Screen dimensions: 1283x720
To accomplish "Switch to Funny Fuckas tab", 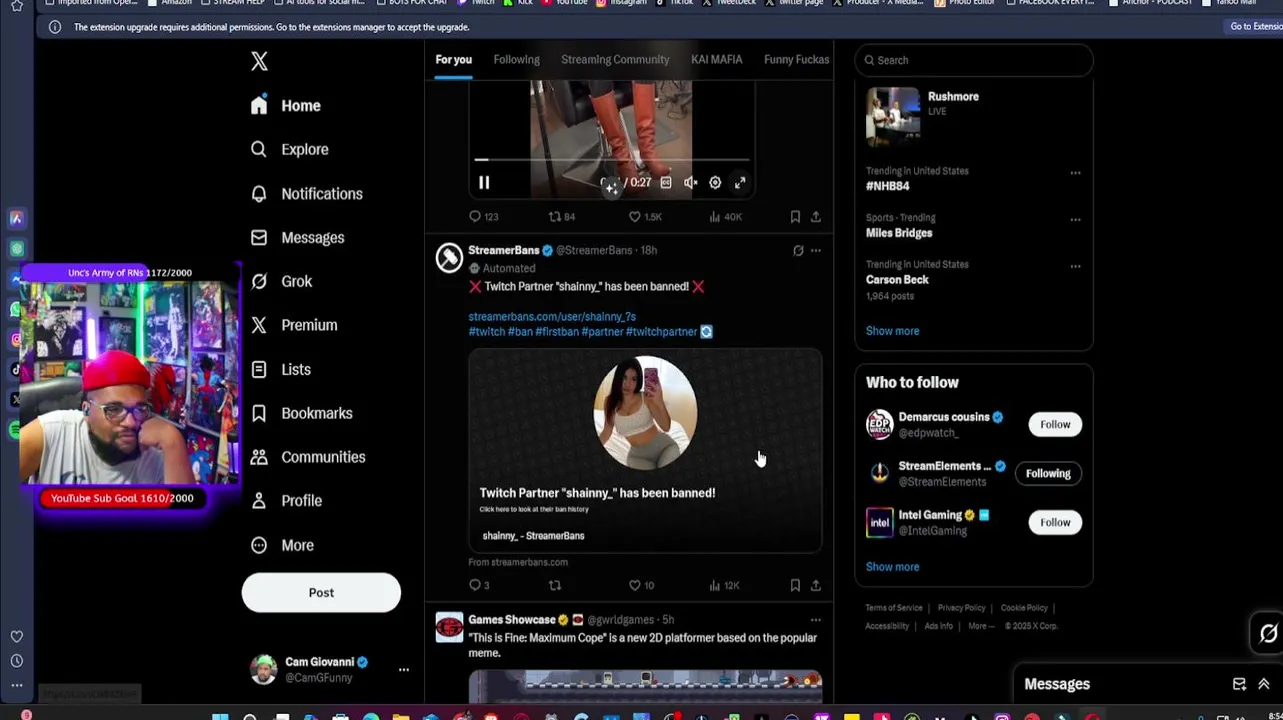I will point(796,59).
